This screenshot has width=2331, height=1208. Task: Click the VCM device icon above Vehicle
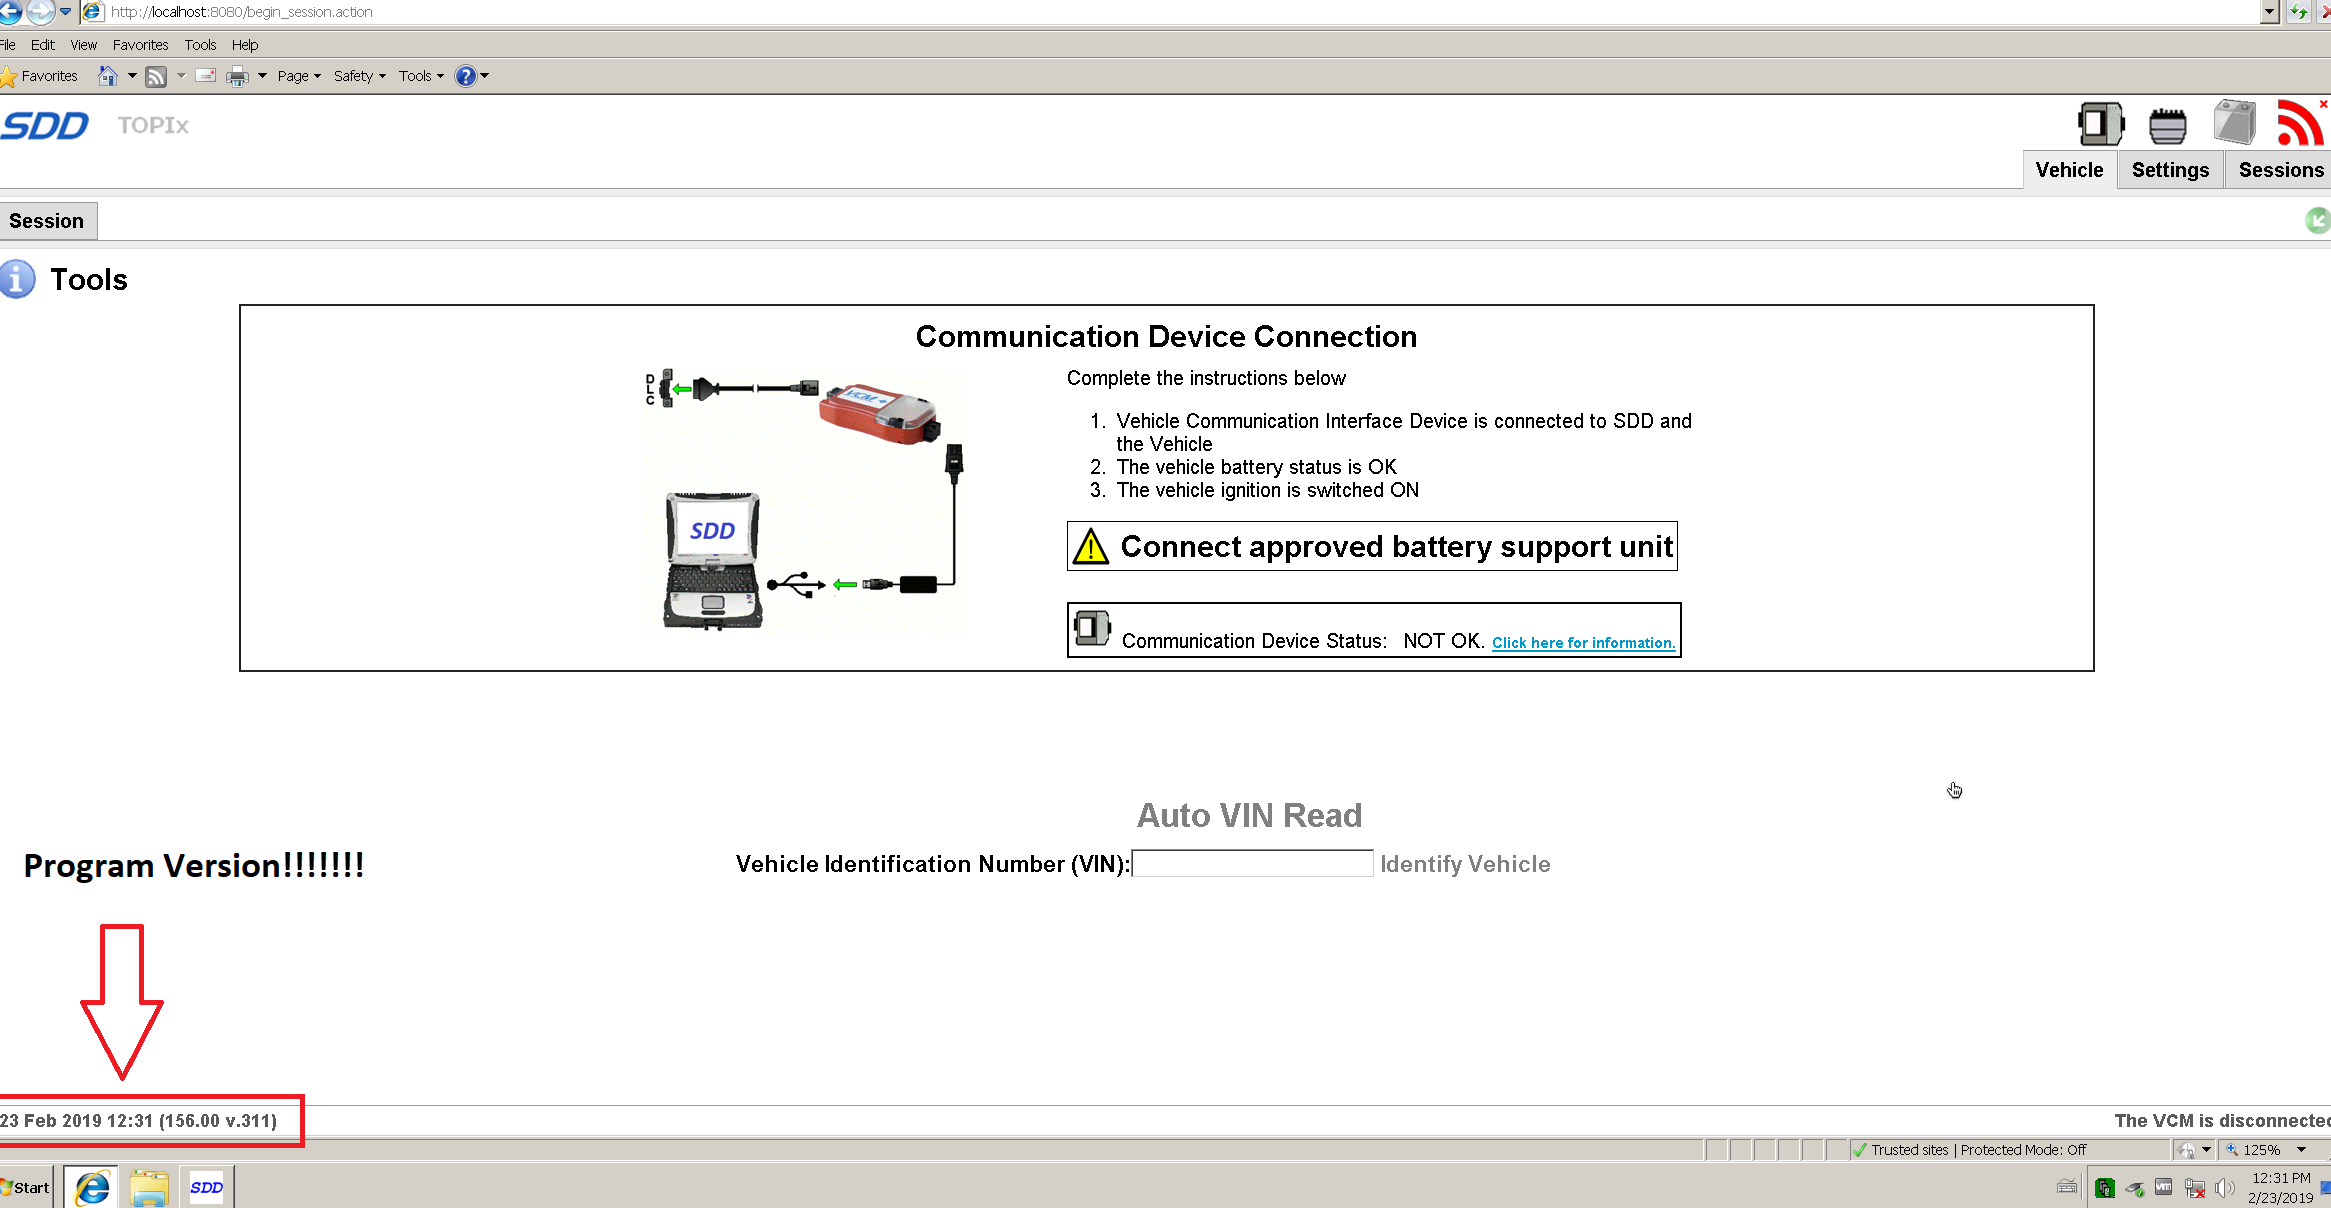coord(2099,125)
